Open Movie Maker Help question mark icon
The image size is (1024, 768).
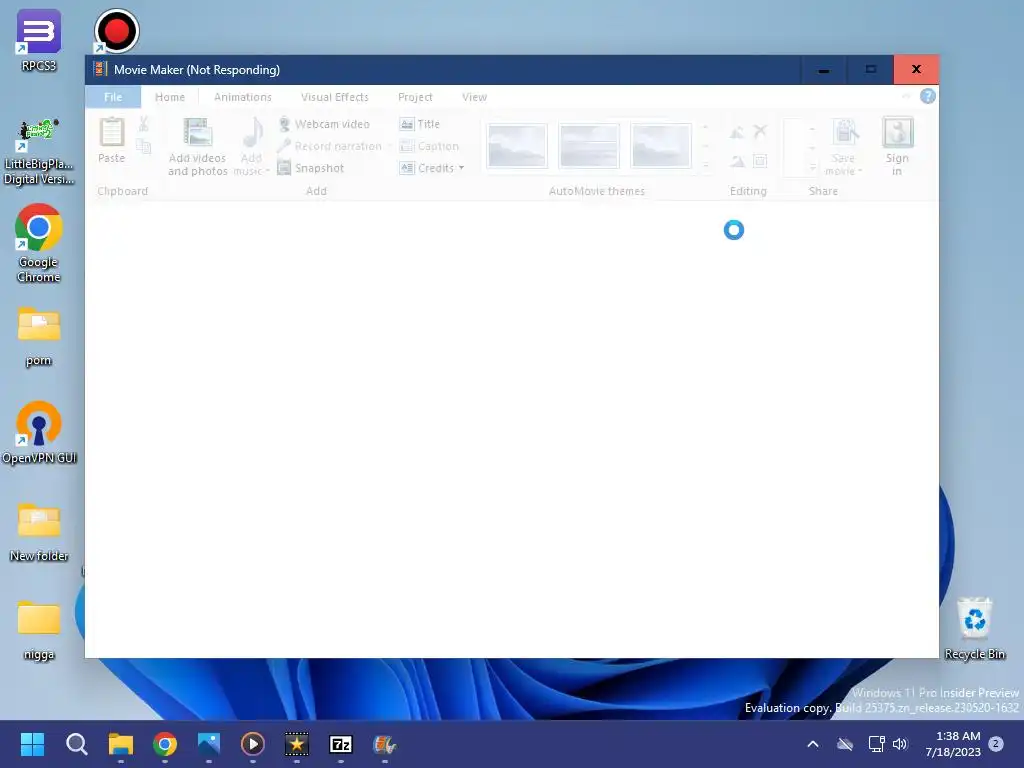pos(927,97)
